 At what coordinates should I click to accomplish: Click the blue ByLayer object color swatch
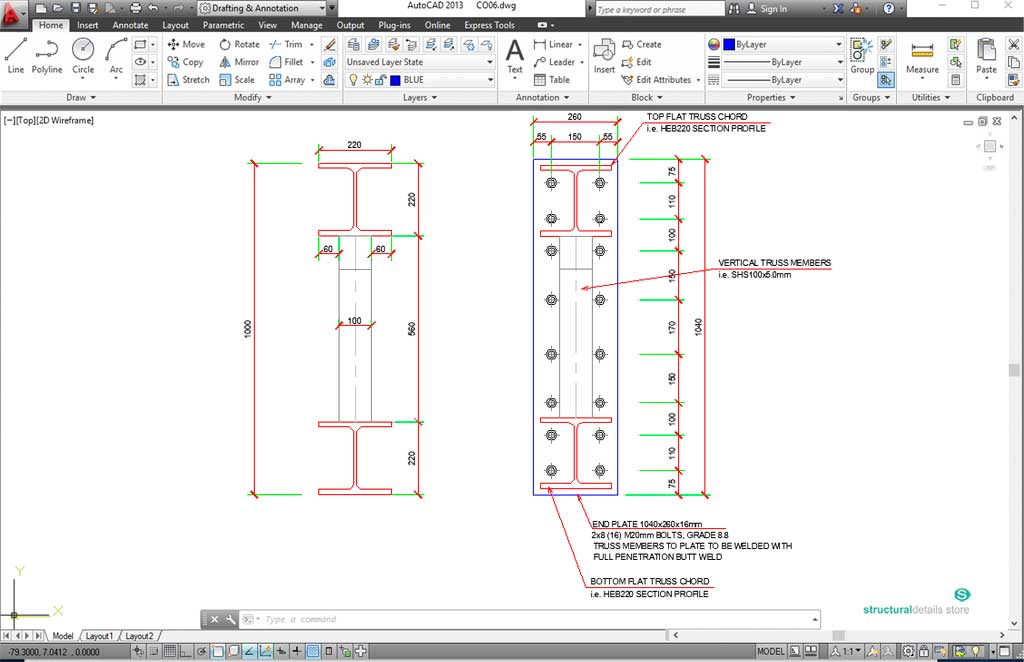tap(729, 45)
